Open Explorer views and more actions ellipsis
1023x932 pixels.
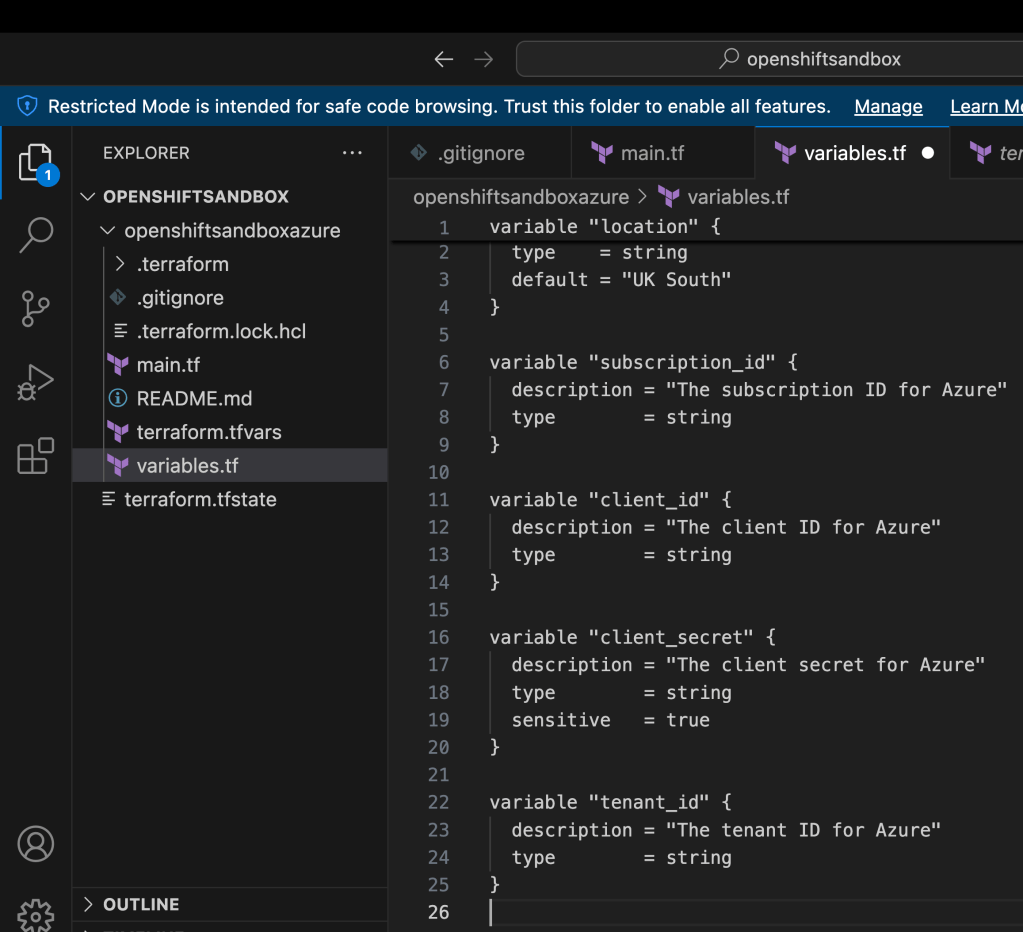tap(352, 153)
